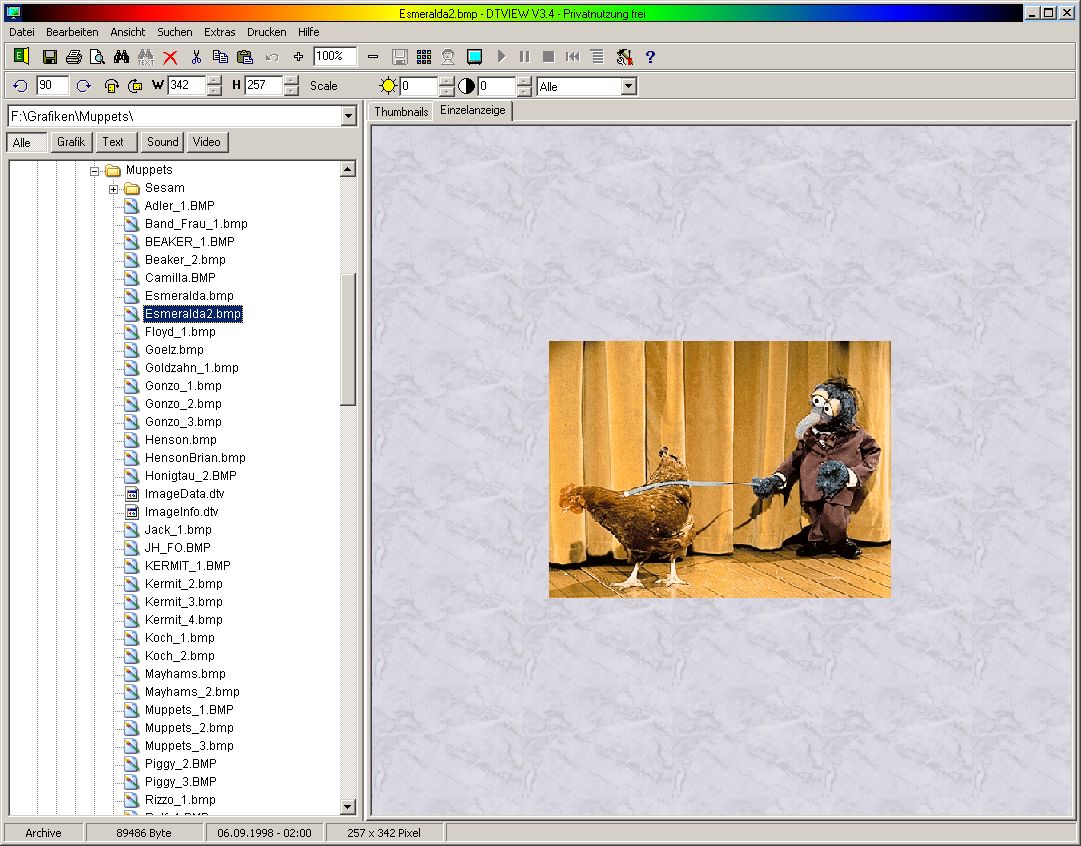Viewport: 1081px width, 846px height.
Task: Open the Ansicht menu
Action: click(x=128, y=32)
